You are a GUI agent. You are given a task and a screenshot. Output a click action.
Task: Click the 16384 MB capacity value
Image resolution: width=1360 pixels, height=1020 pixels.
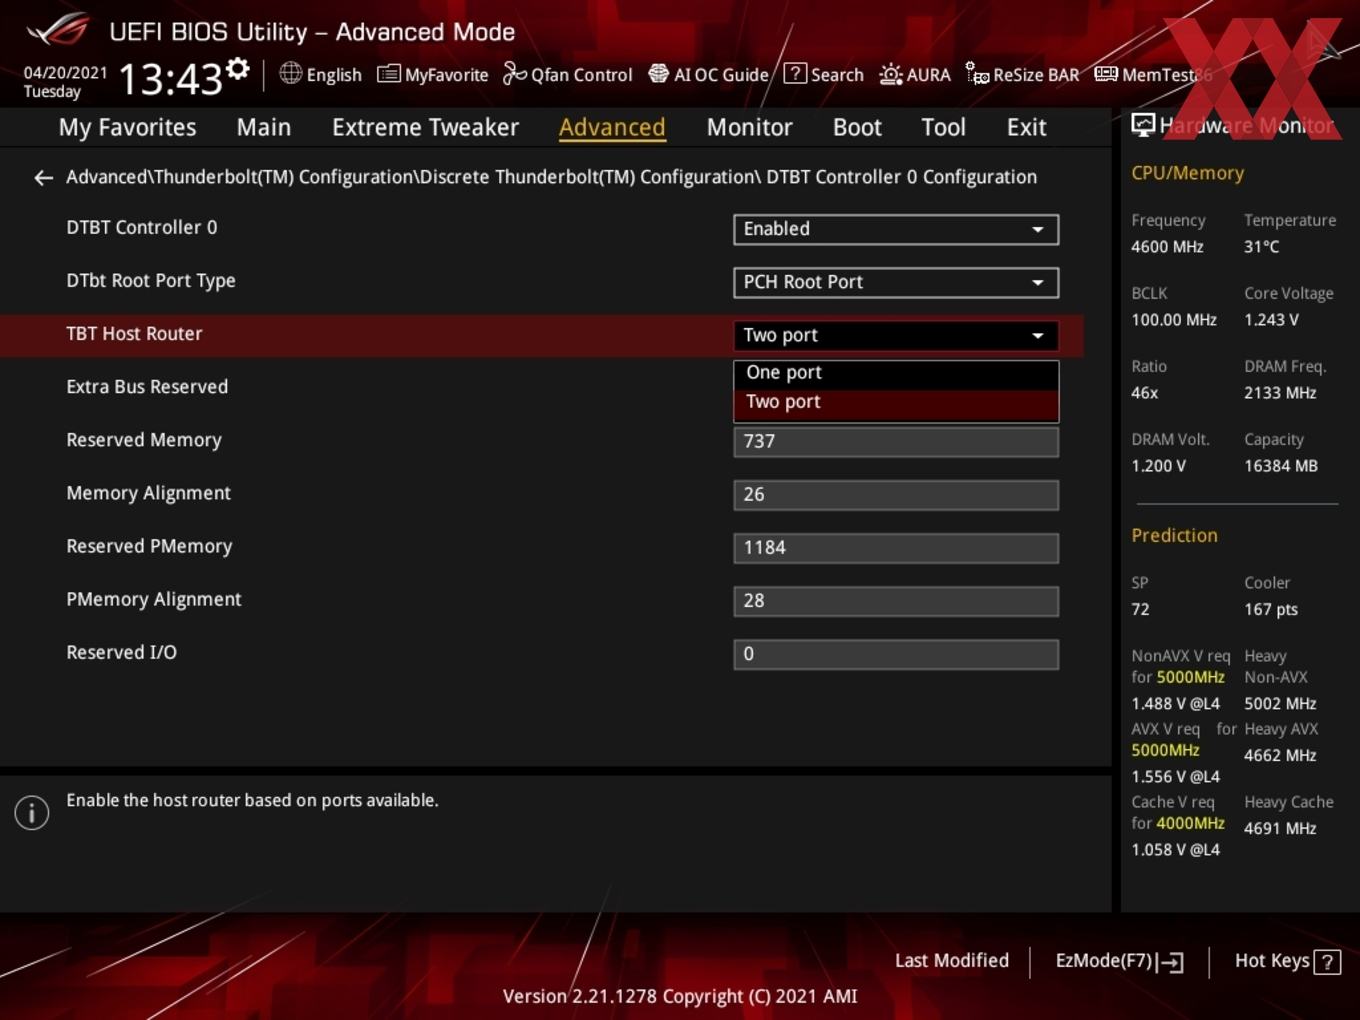pyautogui.click(x=1280, y=466)
